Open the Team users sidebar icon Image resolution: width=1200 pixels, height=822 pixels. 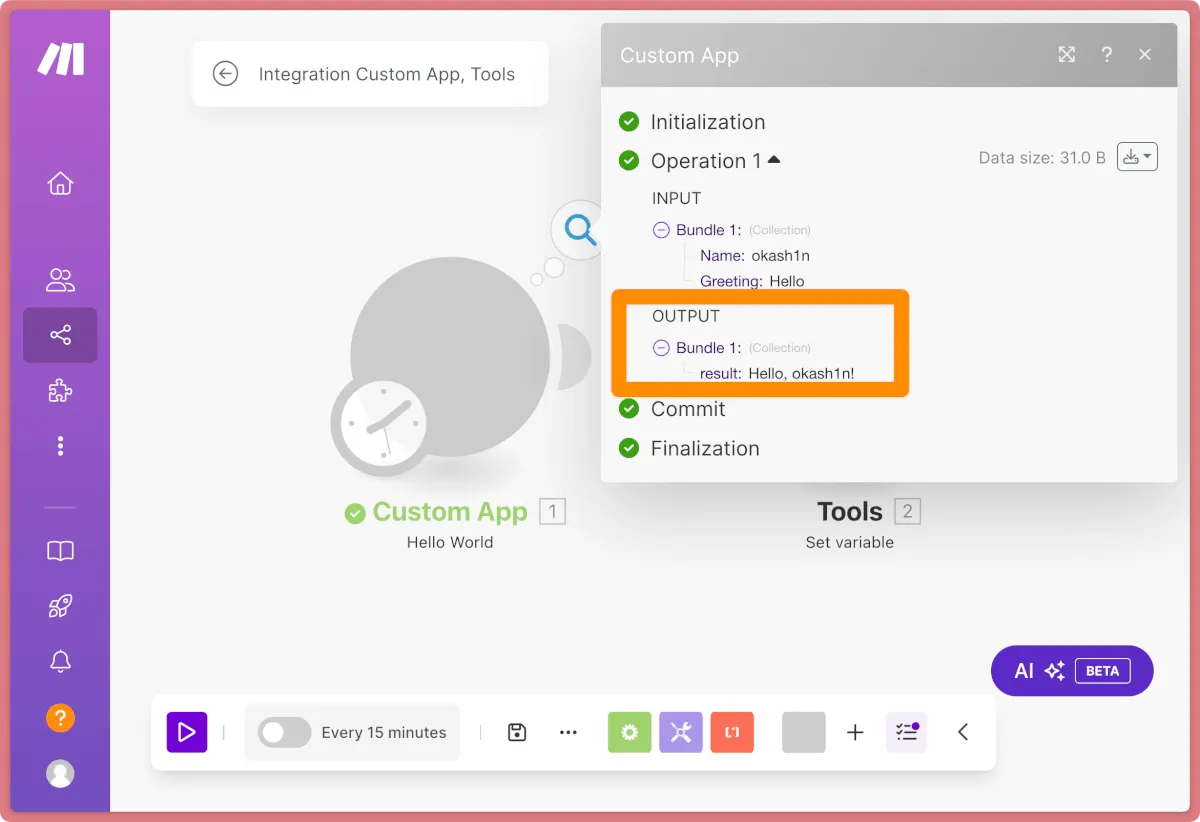(60, 280)
